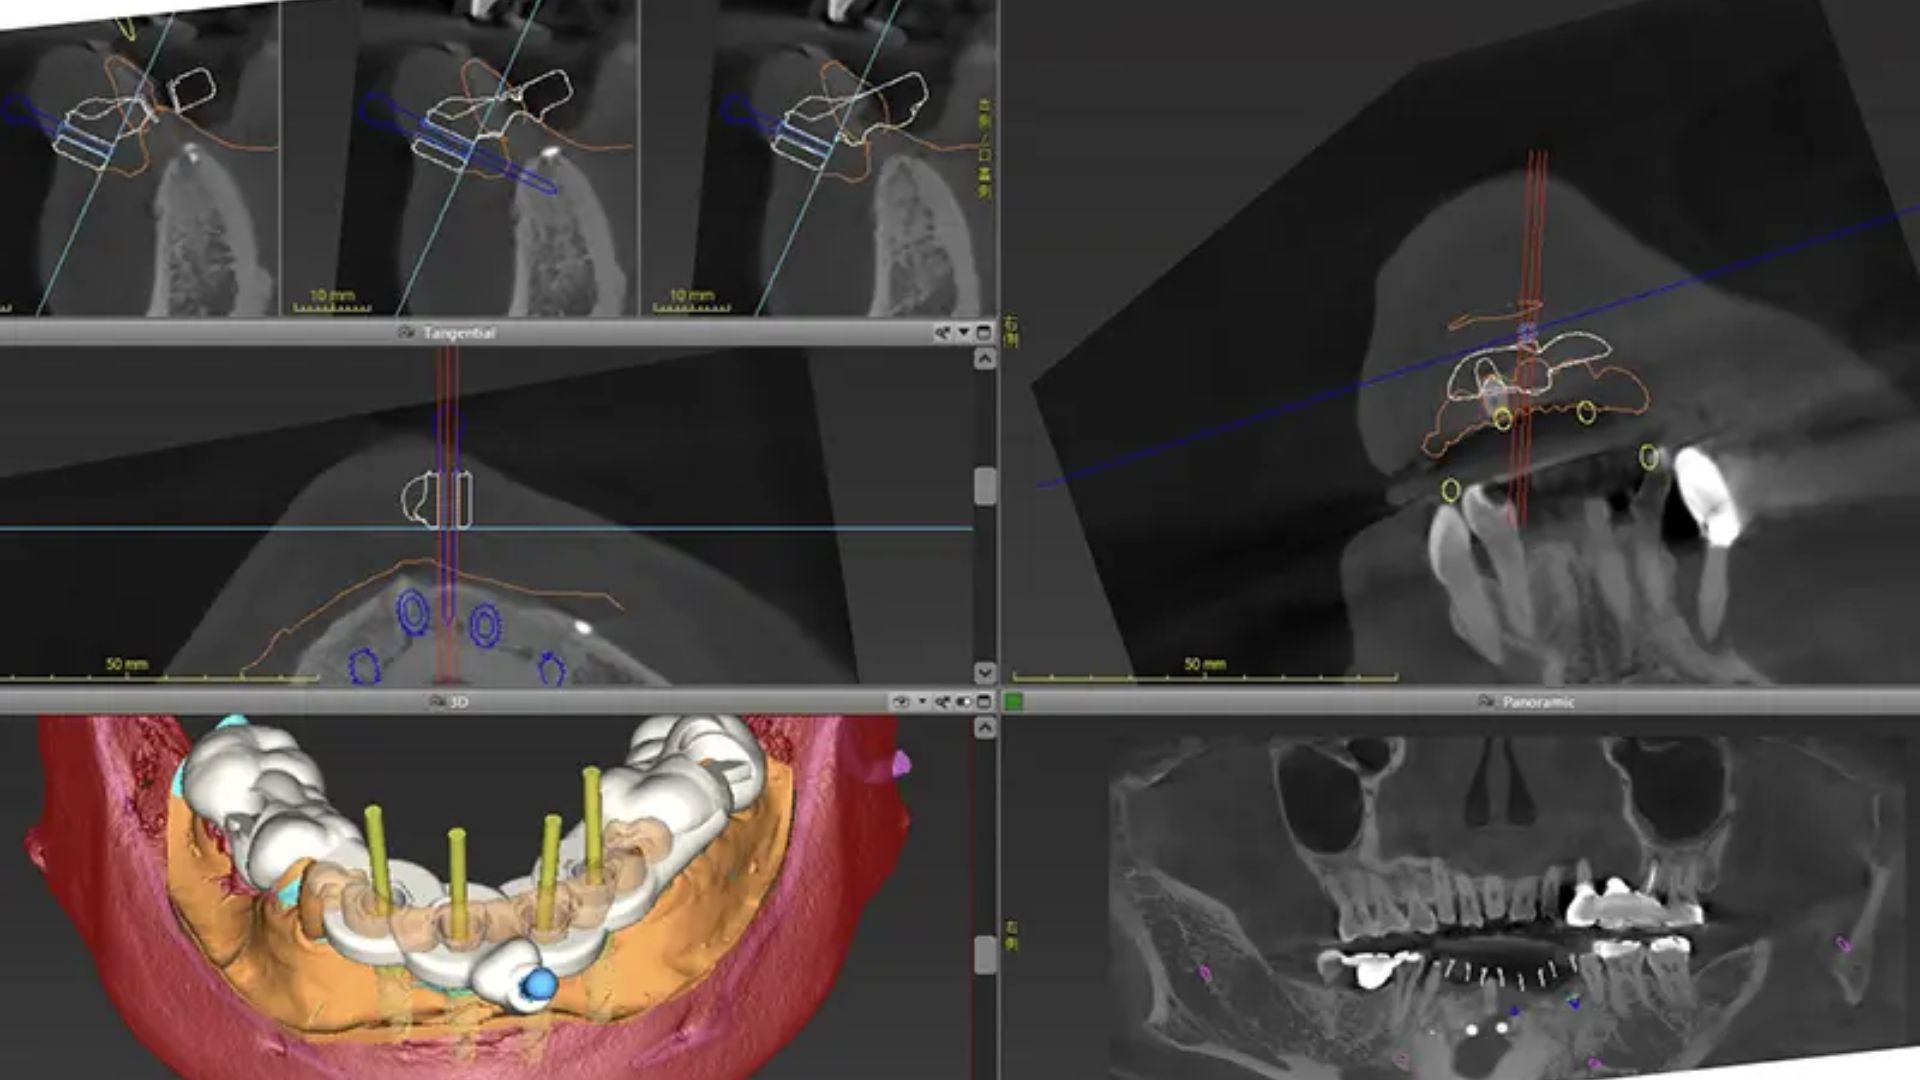
Task: Toggle the eye visibility icon in 3D header
Action: tap(902, 702)
